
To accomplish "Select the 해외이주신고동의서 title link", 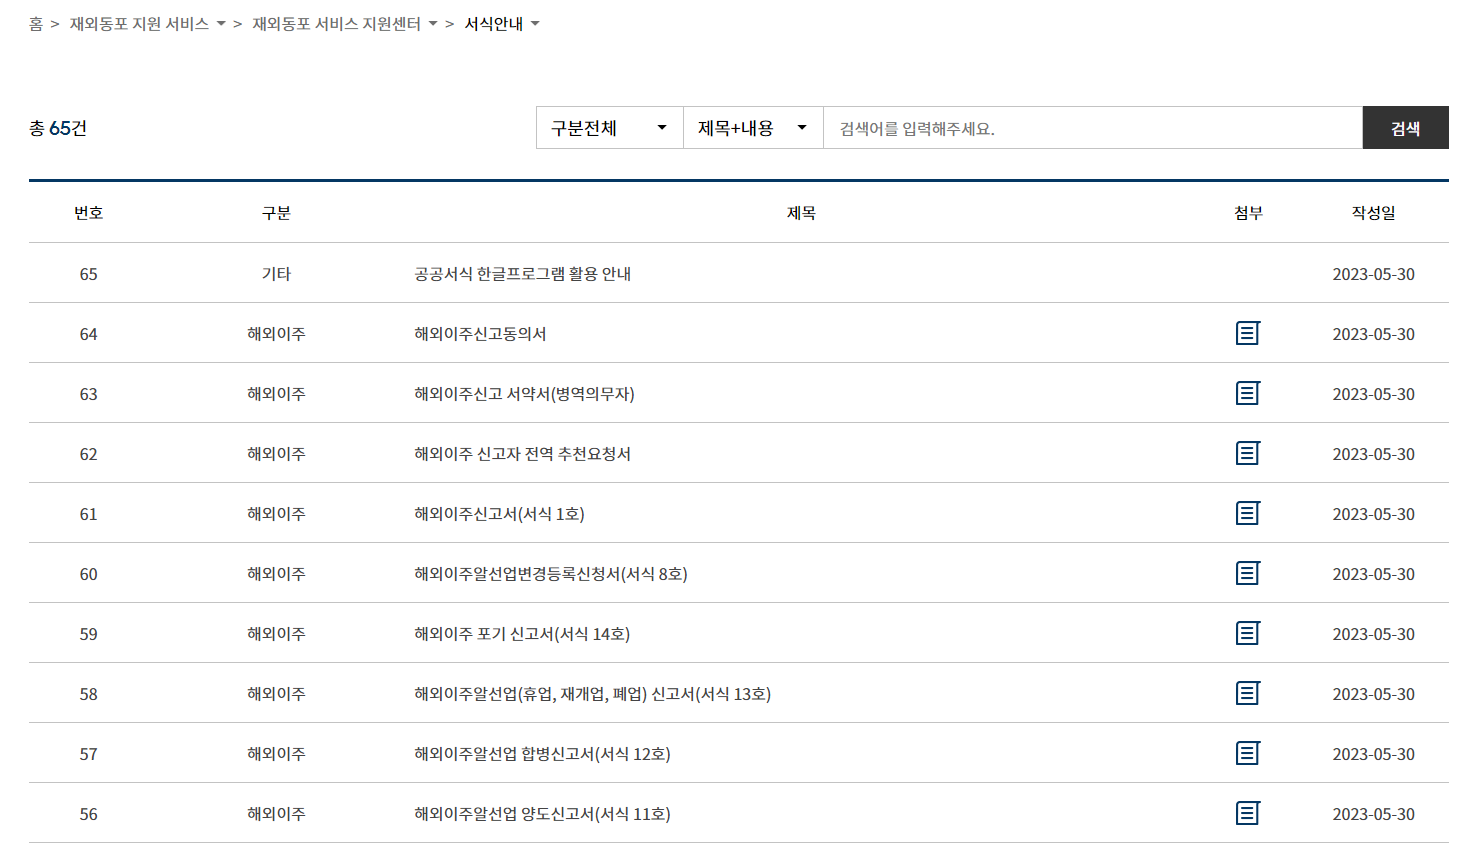I will (x=481, y=332).
